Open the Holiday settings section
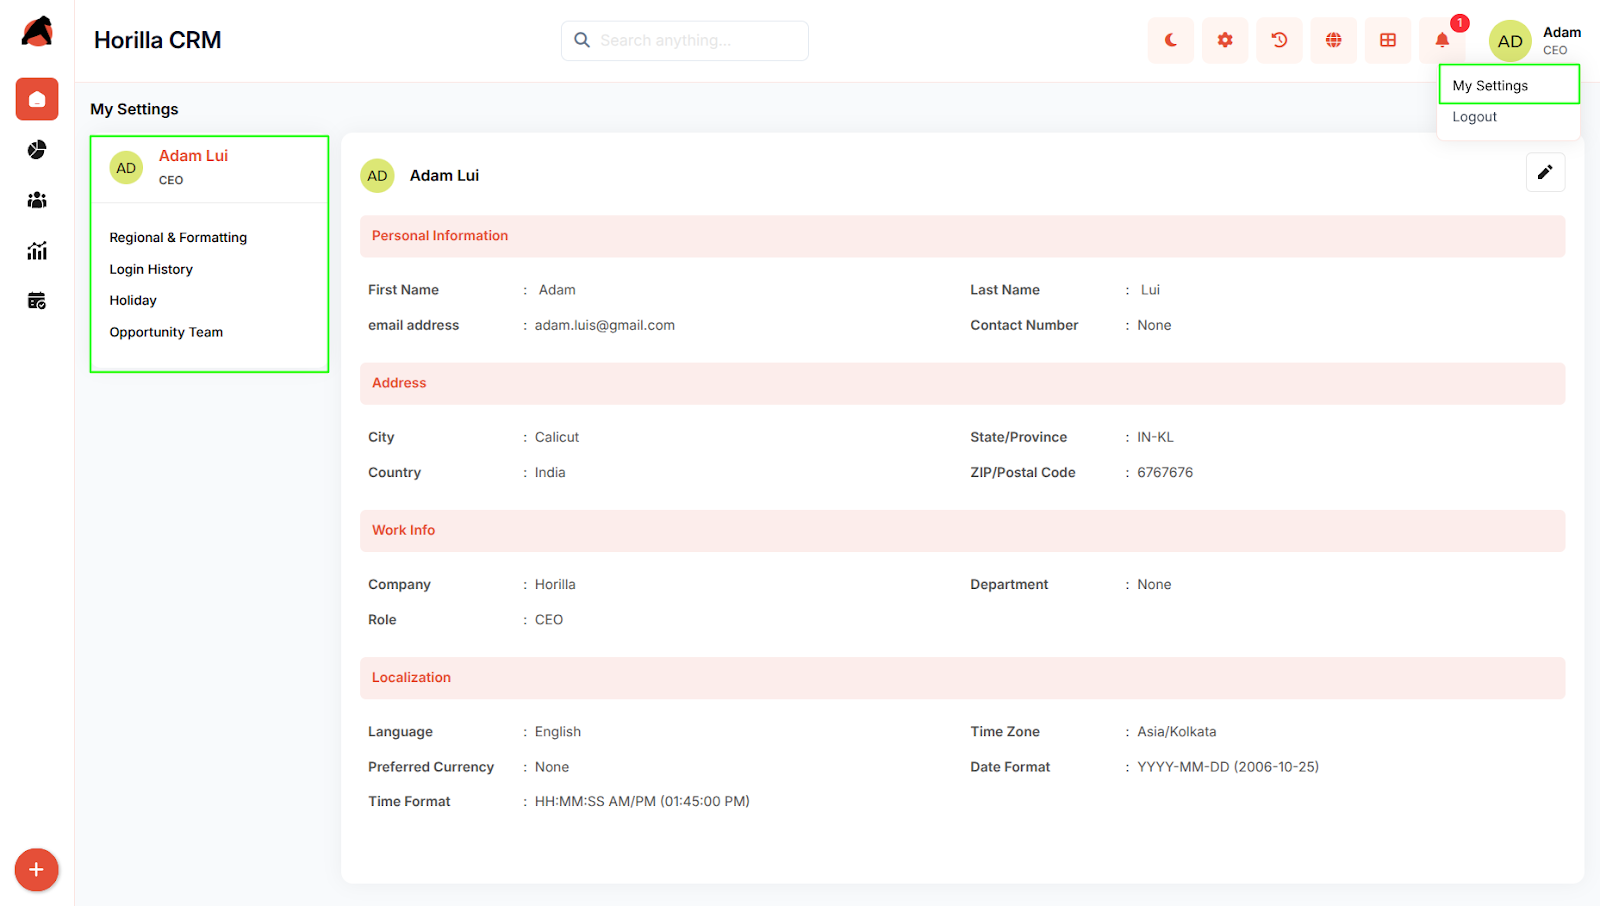1600x906 pixels. [x=133, y=301]
